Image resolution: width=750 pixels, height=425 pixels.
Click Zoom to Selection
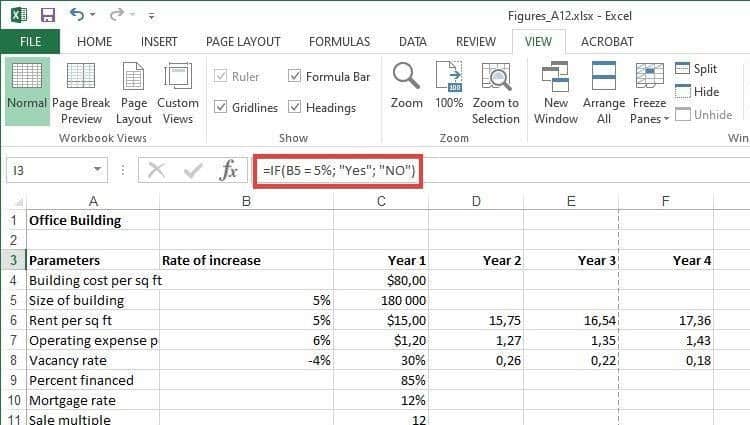pos(496,93)
